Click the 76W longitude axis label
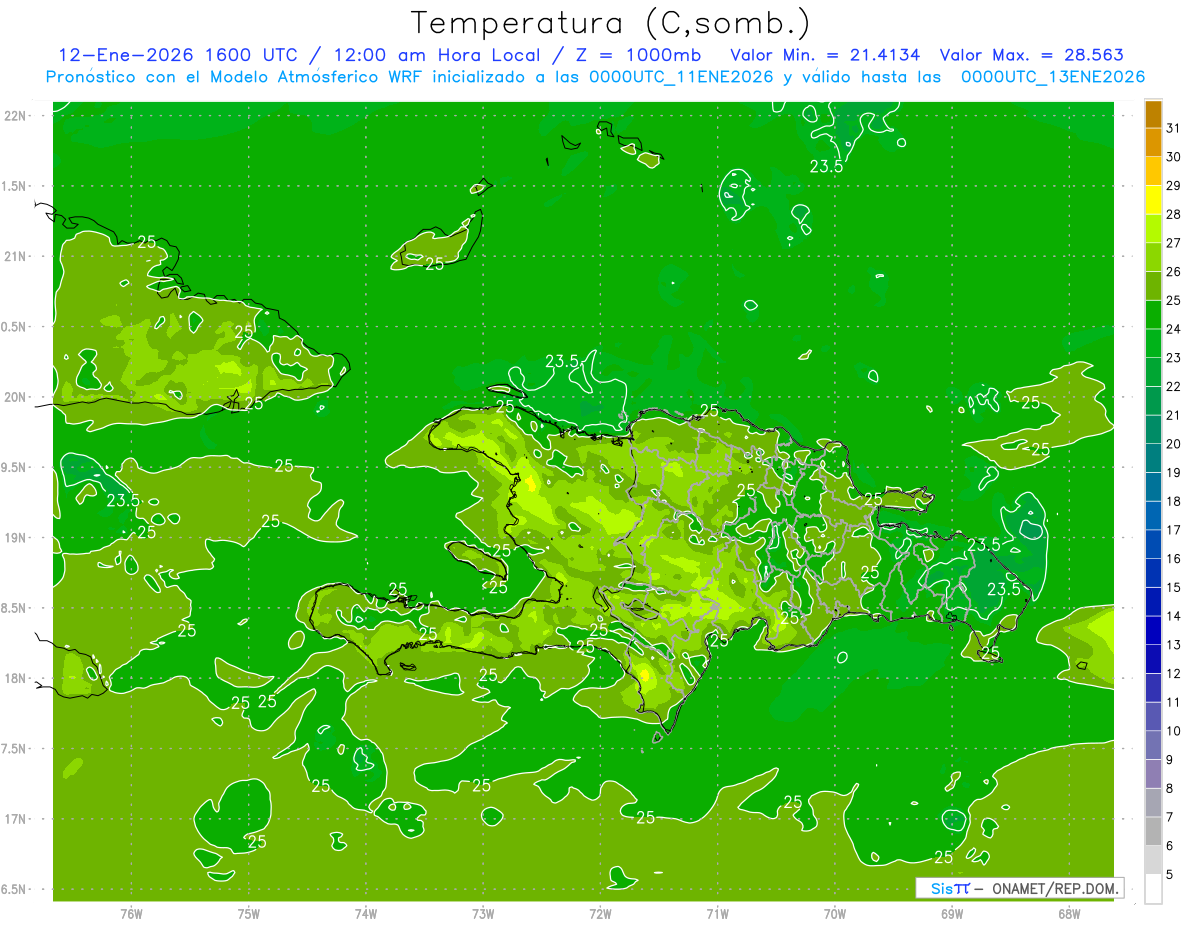 pyautogui.click(x=131, y=914)
